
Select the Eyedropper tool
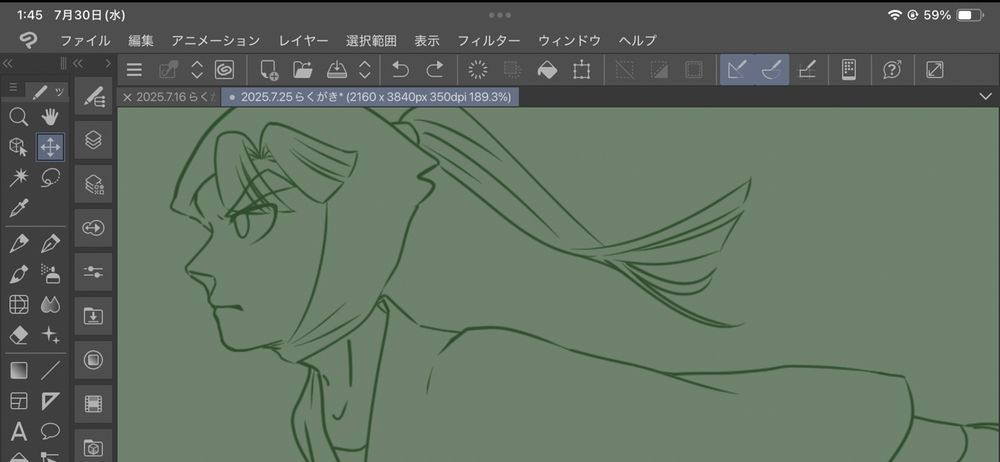coord(19,208)
